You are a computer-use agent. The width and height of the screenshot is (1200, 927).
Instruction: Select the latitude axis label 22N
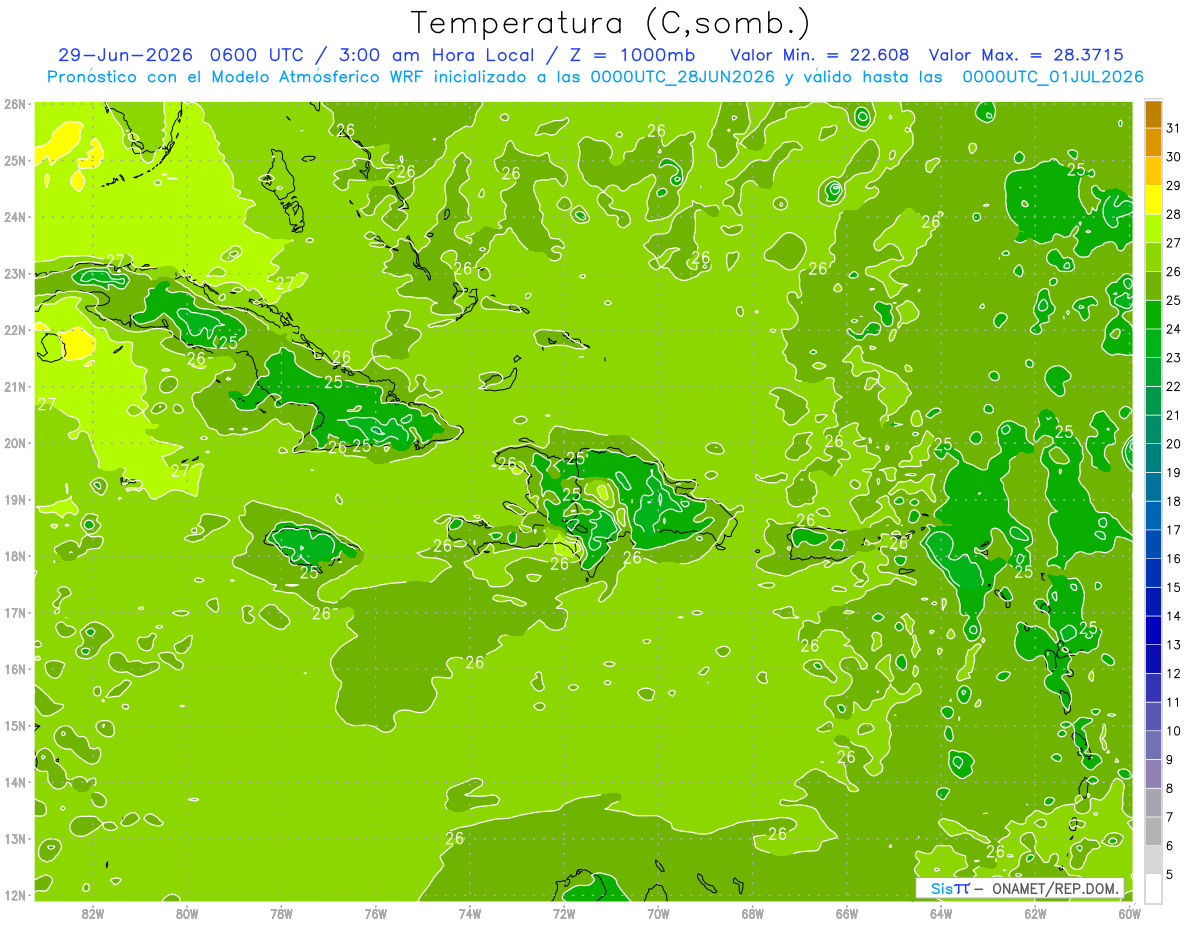tap(14, 330)
